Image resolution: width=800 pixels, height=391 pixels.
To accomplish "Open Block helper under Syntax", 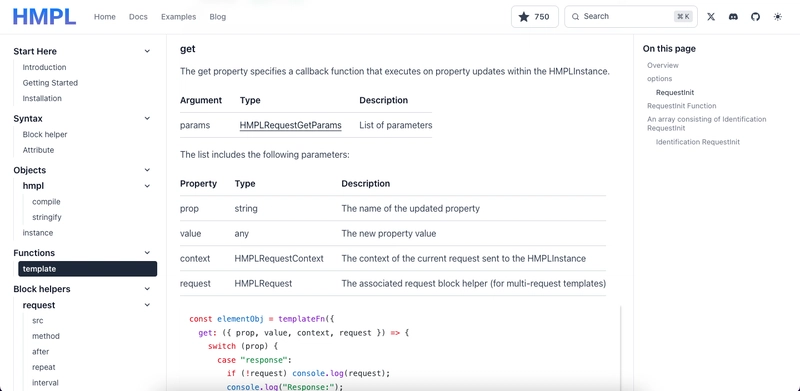I will (x=45, y=134).
